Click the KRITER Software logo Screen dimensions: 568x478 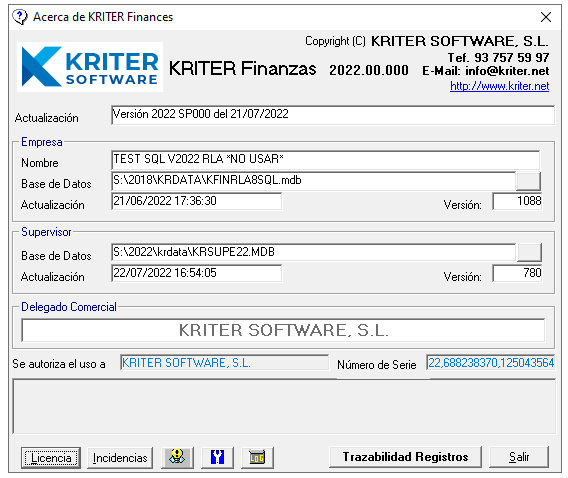[90, 67]
